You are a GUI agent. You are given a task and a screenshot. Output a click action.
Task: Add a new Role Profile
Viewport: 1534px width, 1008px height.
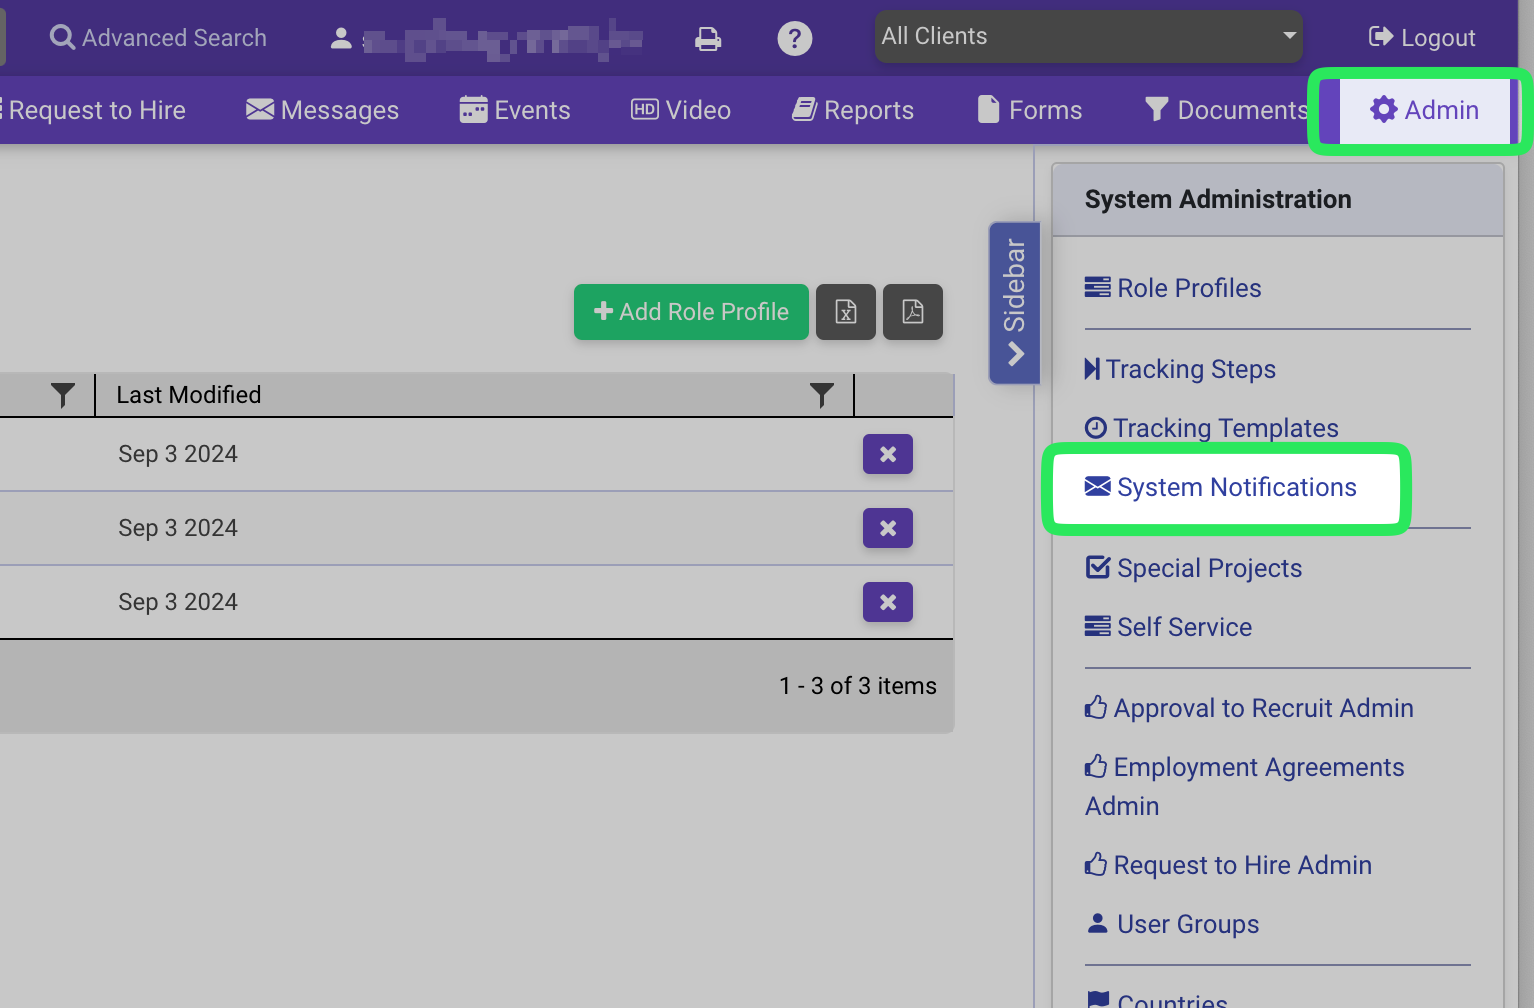coord(691,312)
